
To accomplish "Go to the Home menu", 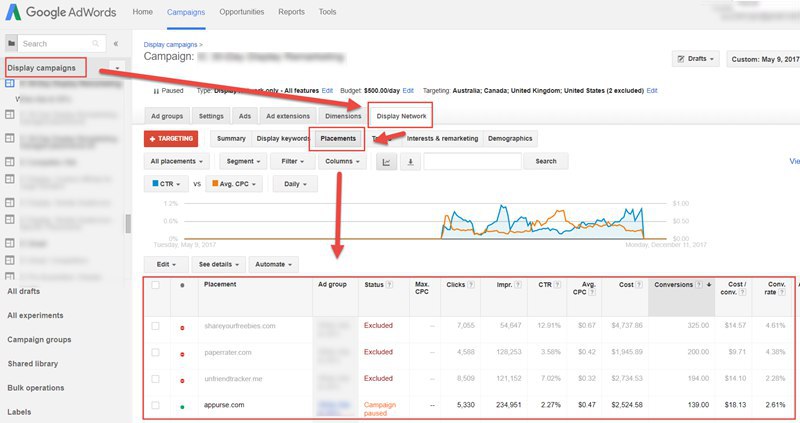I will (x=142, y=12).
